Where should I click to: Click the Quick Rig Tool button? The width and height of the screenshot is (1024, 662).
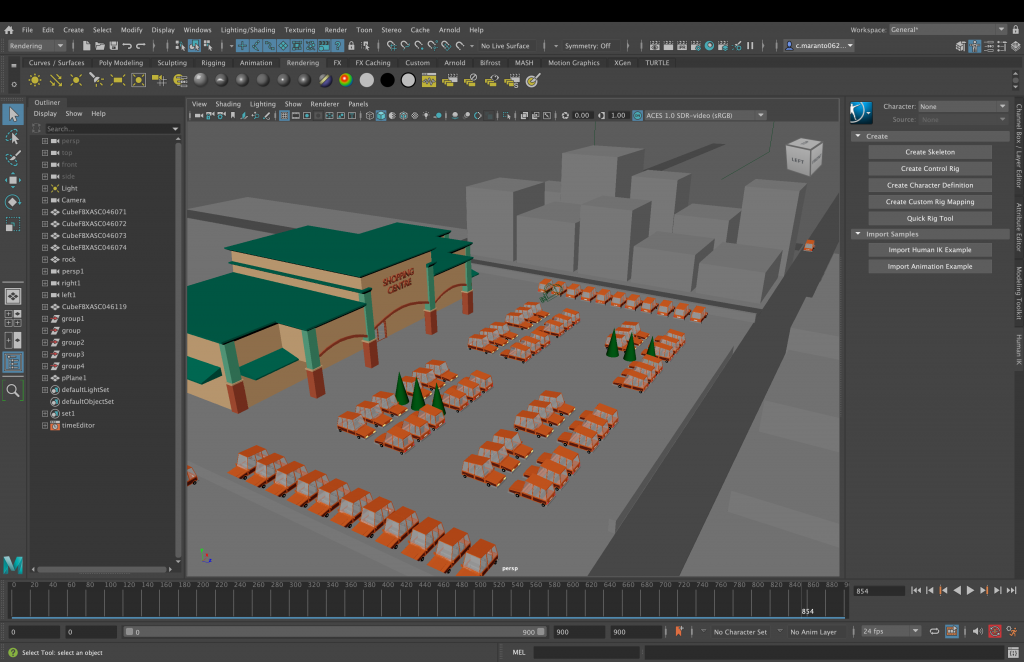(929, 218)
